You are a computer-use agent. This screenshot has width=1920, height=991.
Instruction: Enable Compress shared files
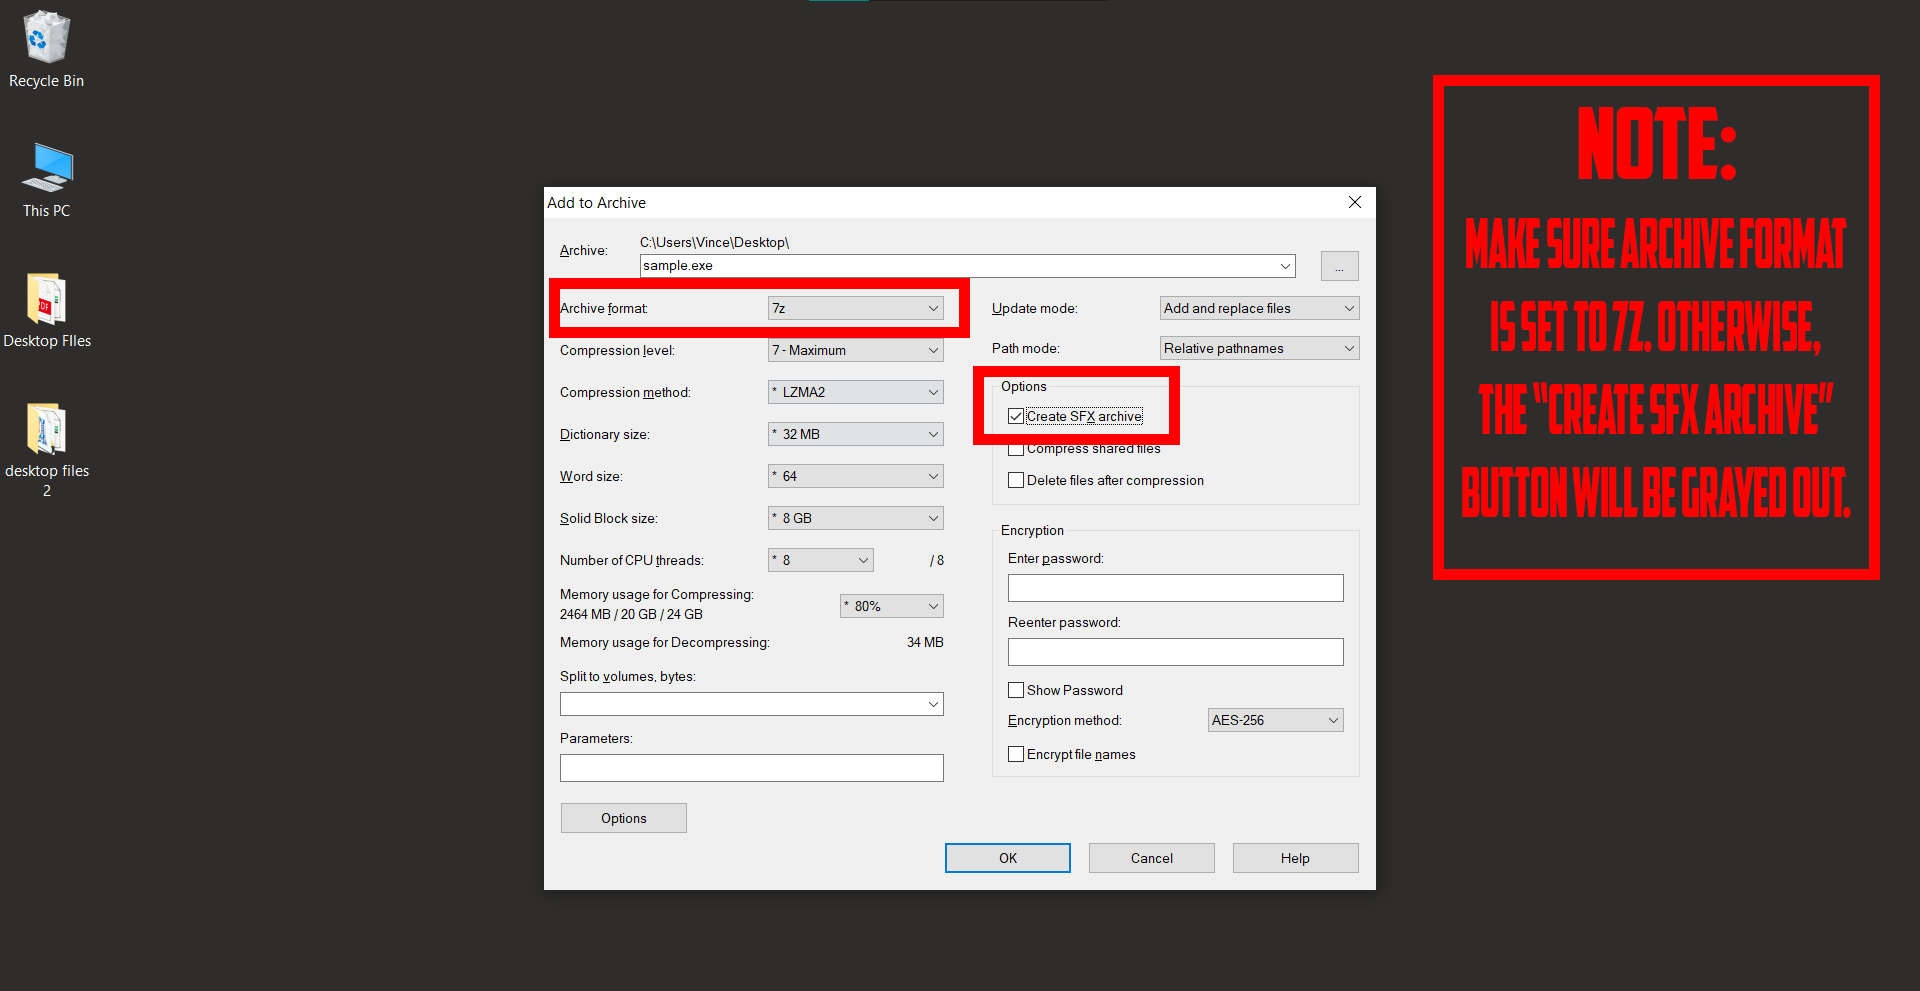click(x=1016, y=448)
